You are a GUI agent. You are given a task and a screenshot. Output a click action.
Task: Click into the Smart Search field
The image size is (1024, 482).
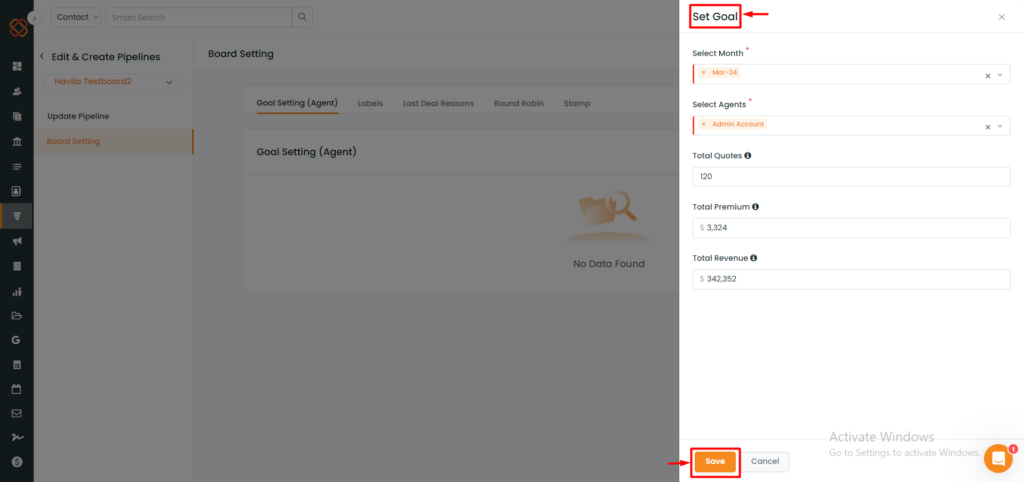[x=199, y=17]
